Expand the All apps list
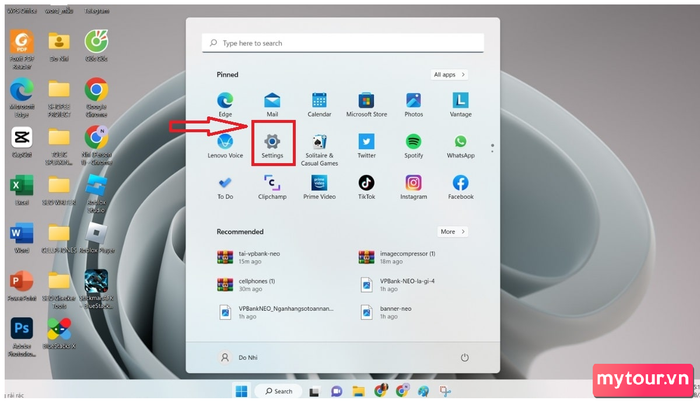 click(449, 75)
